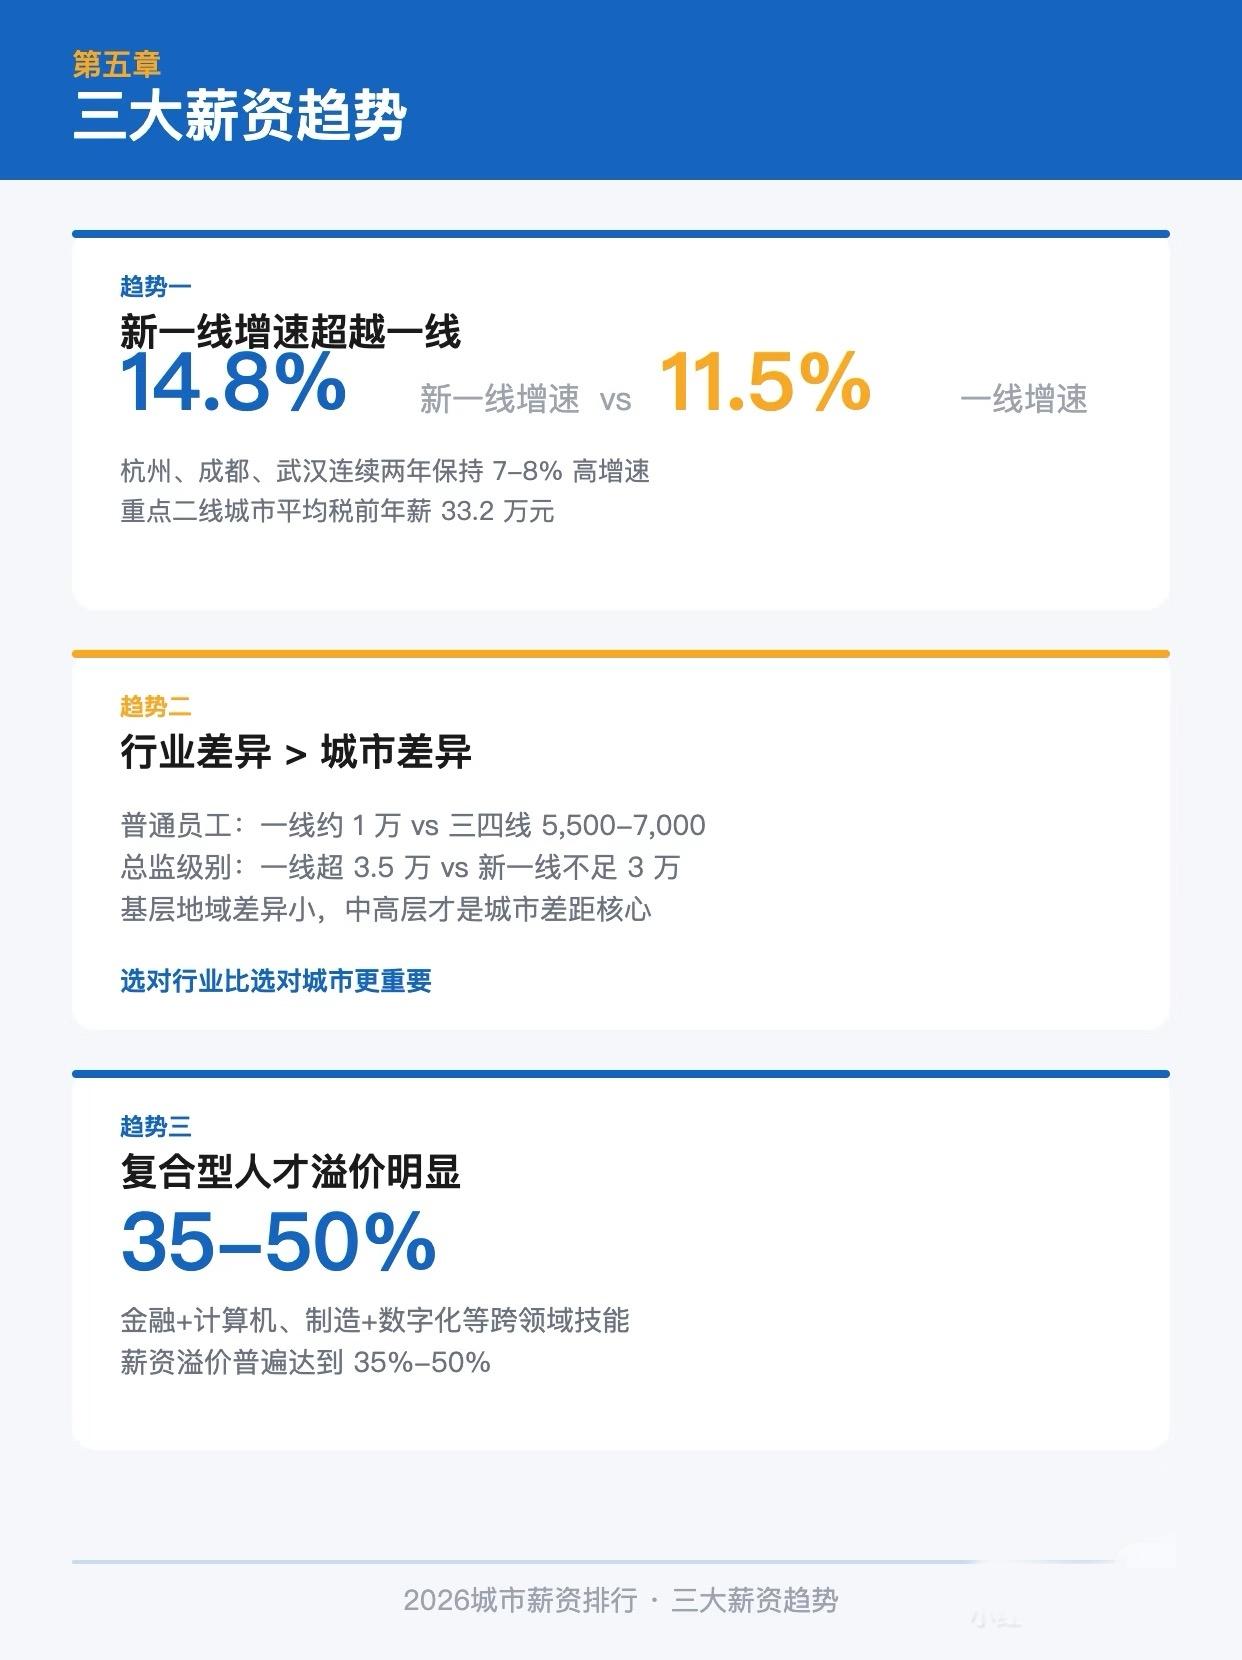The height and width of the screenshot is (1660, 1242).
Task: Click the 新一线增速 caption text
Action: [499, 399]
